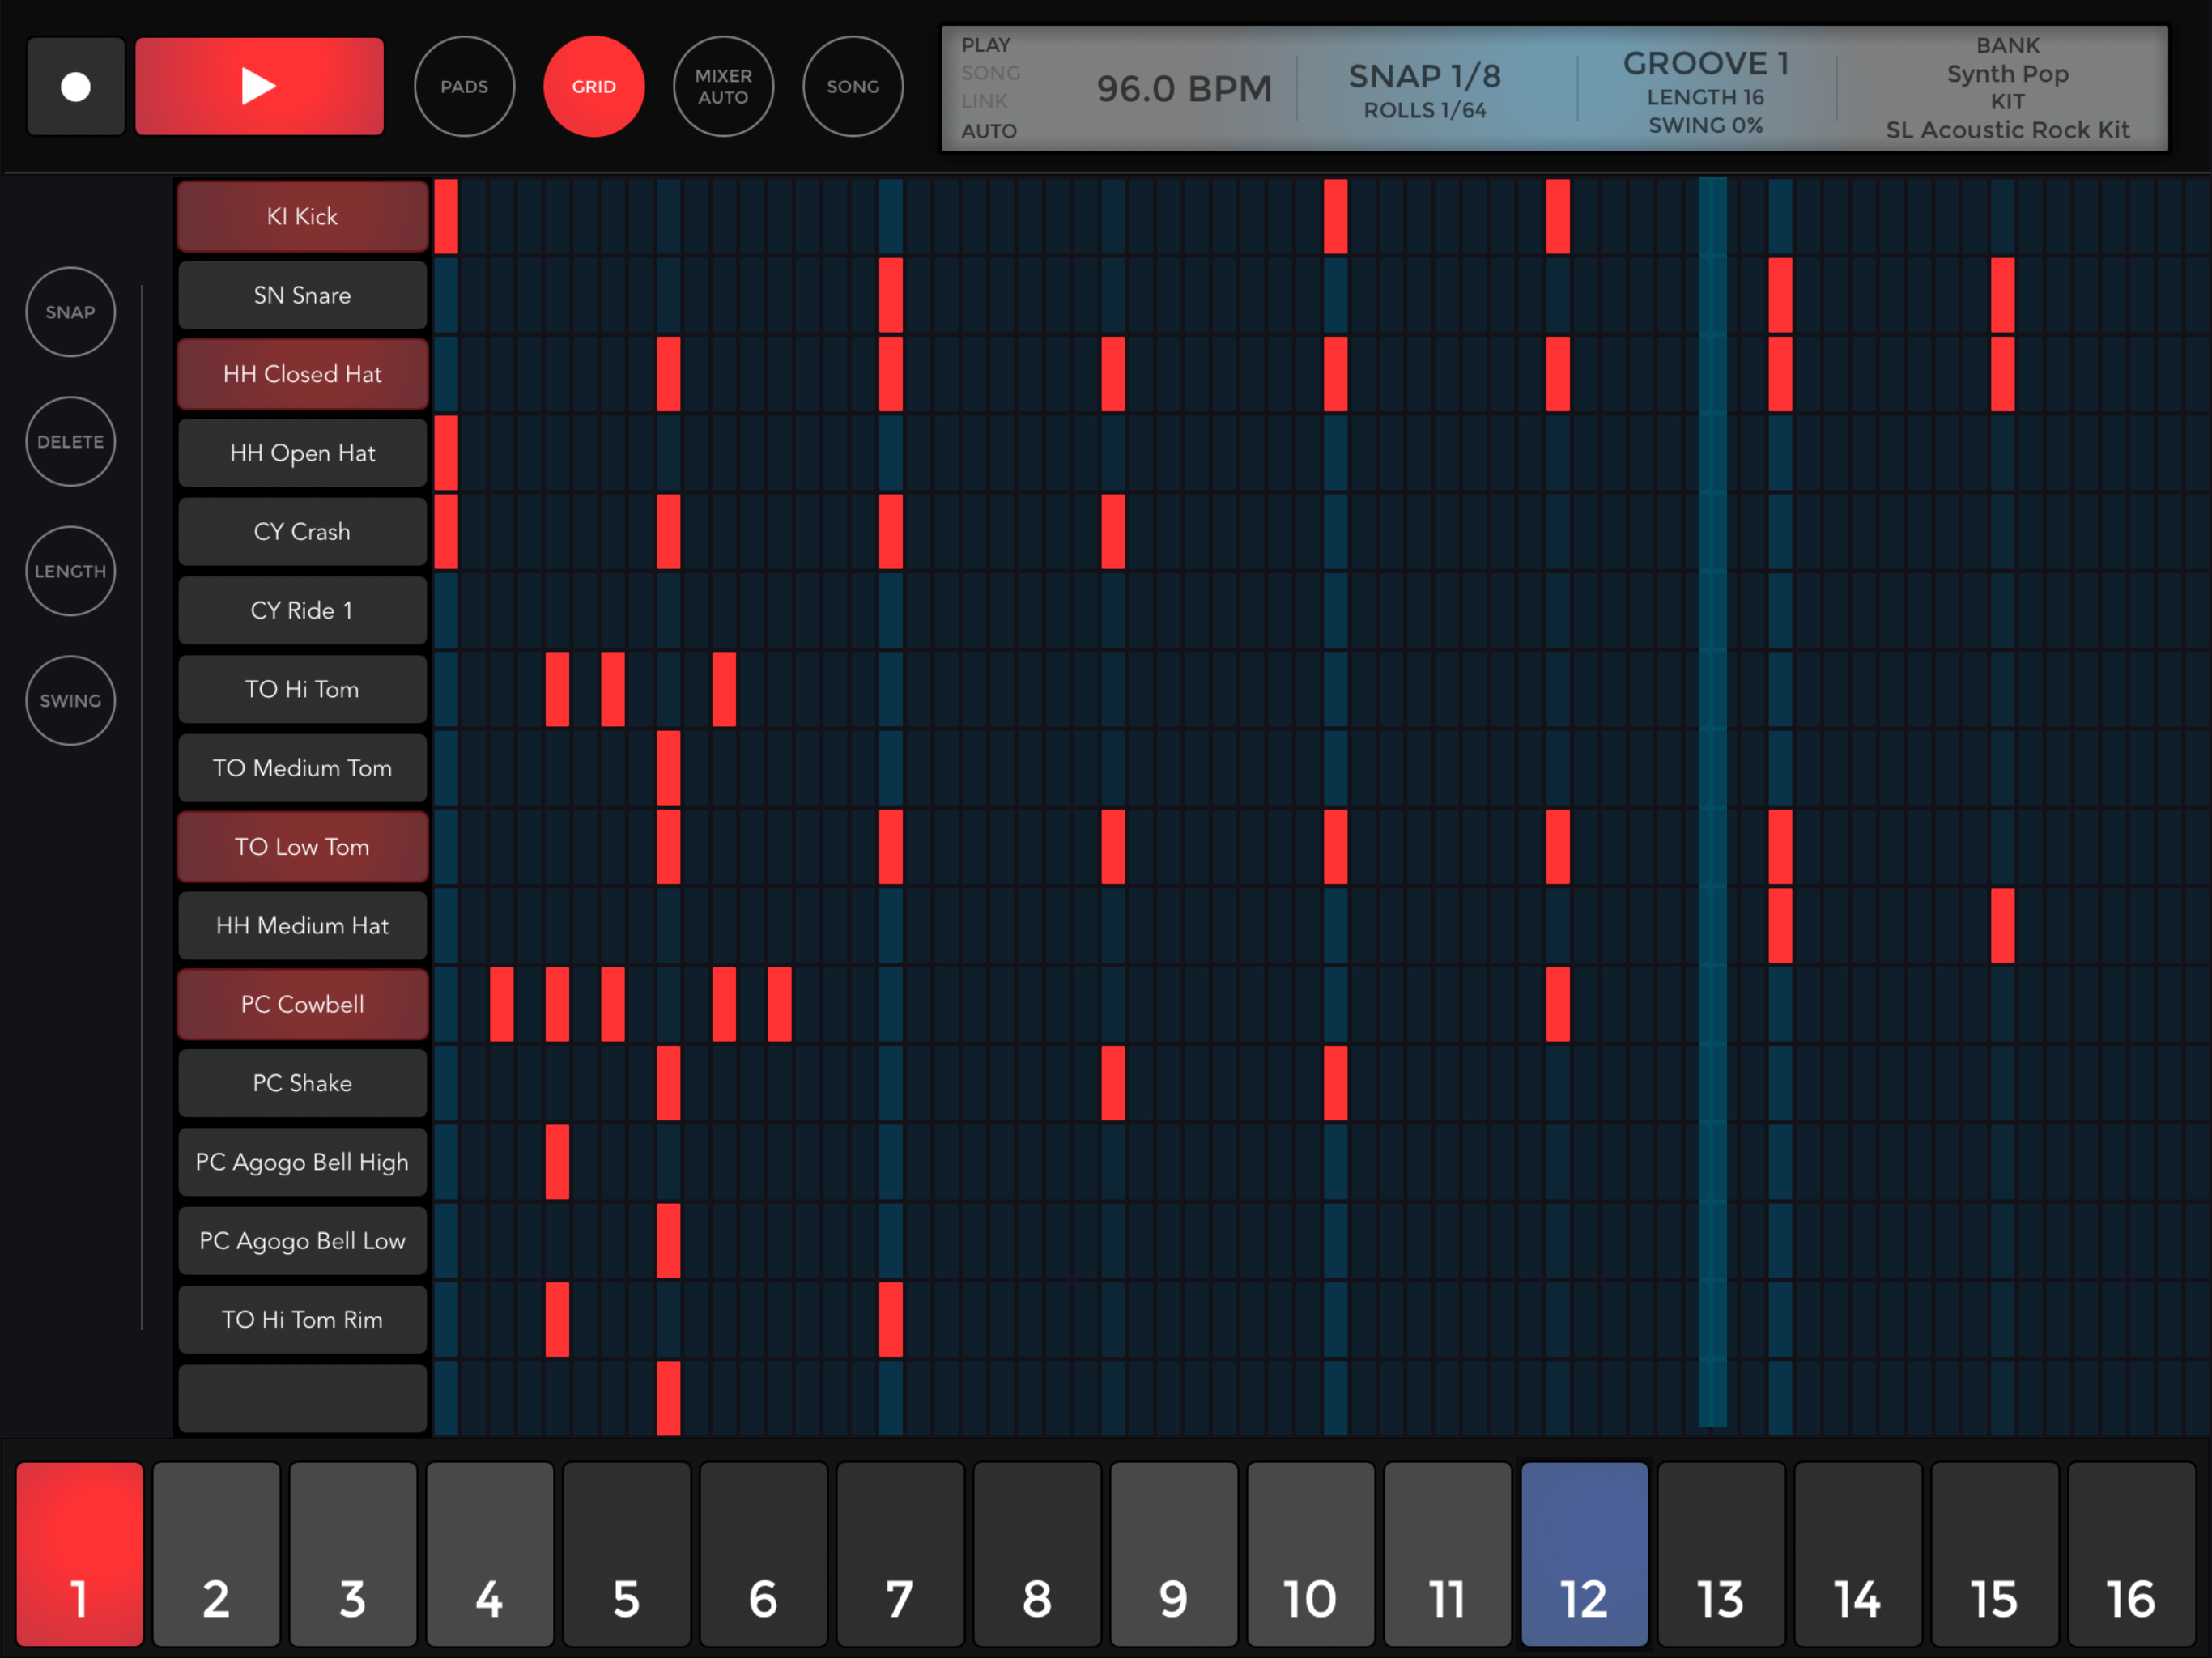This screenshot has width=2212, height=1658.
Task: Select the PC Cowbell track
Action: pos(302,1004)
